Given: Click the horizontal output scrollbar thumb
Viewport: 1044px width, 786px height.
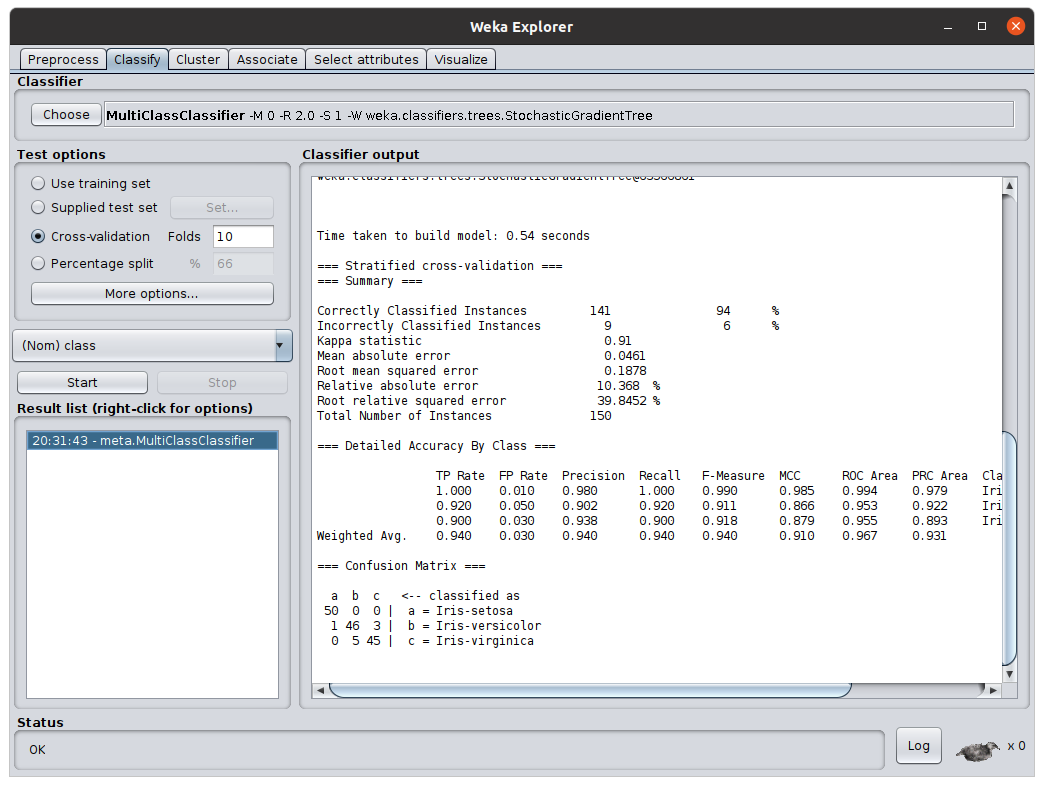Looking at the screenshot, I should 590,690.
